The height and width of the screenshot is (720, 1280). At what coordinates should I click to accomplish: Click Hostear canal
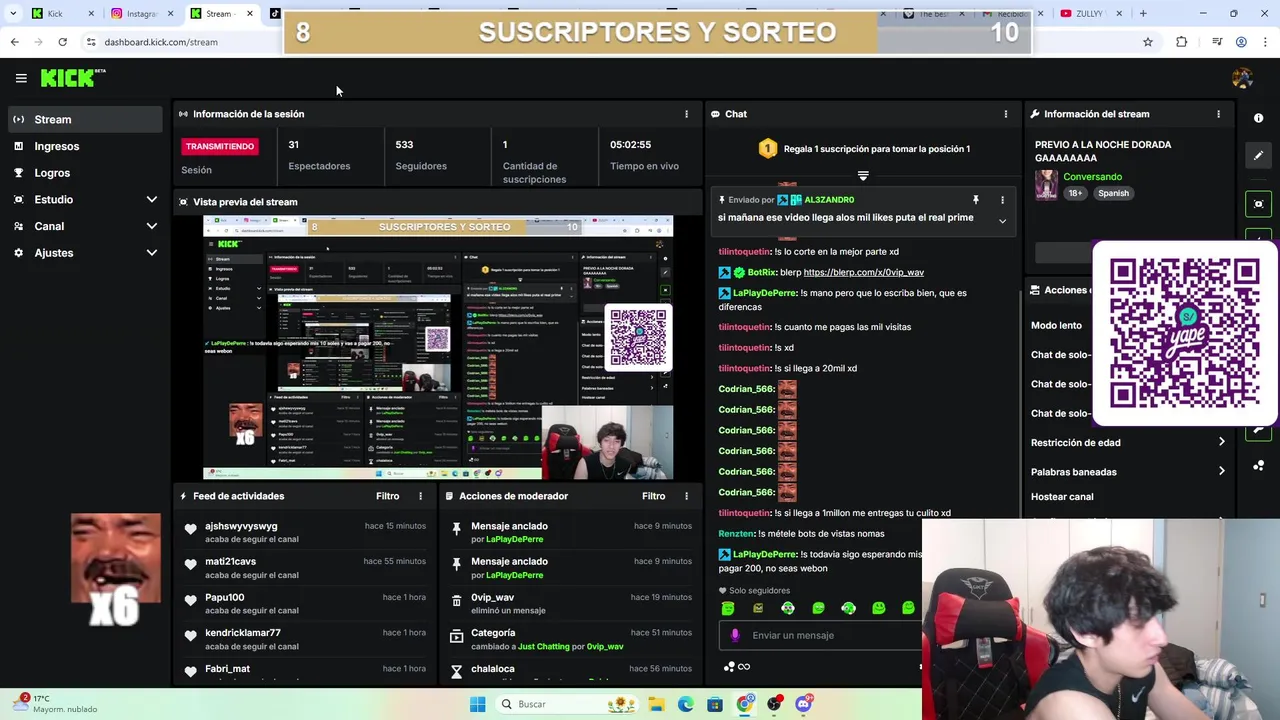click(x=1062, y=497)
